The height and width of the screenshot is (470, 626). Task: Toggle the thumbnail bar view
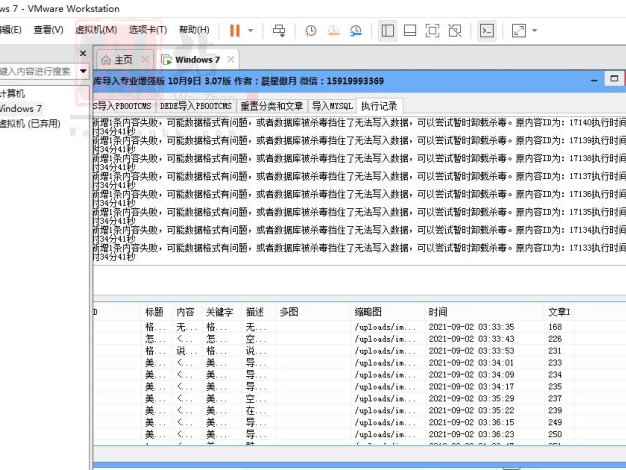[x=410, y=30]
